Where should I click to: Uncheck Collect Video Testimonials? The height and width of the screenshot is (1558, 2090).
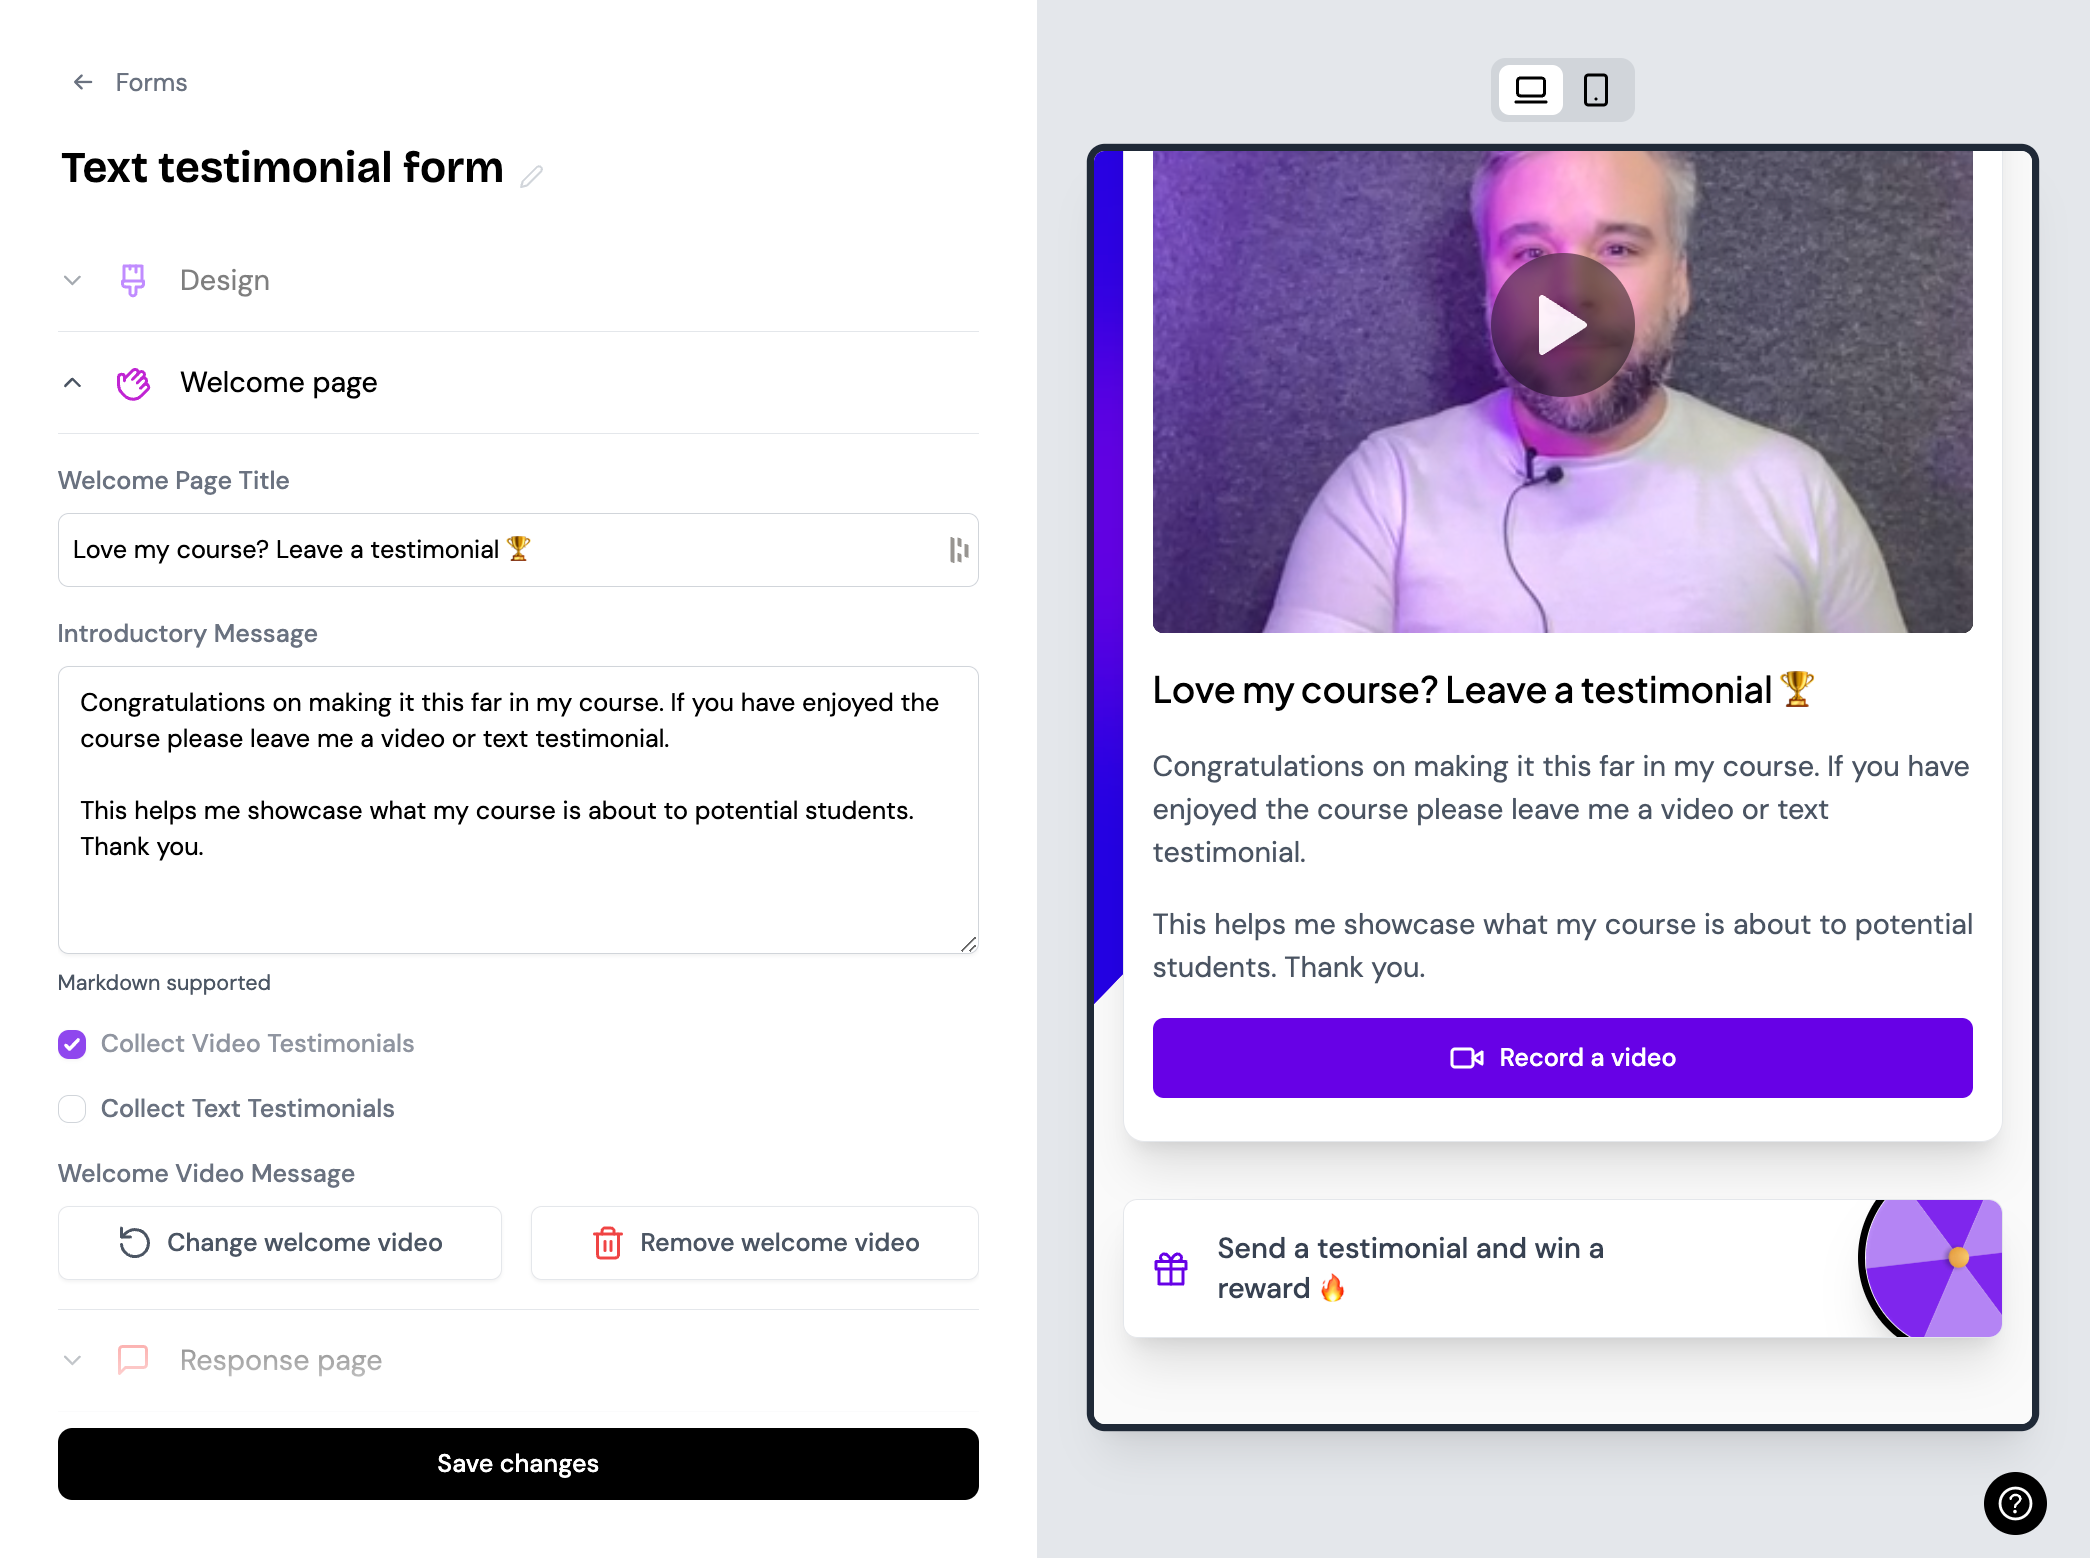[72, 1044]
